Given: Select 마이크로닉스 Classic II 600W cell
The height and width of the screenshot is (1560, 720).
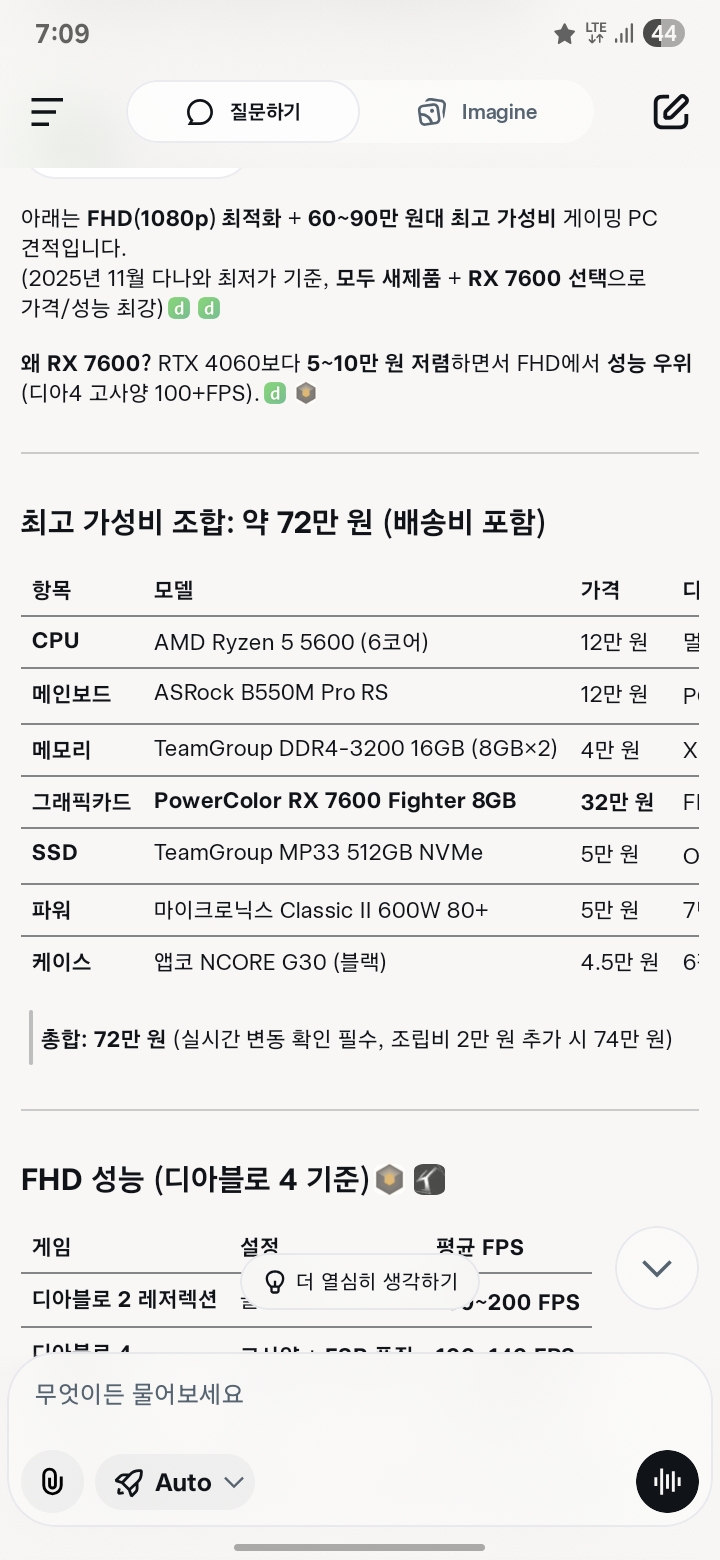Looking at the screenshot, I should 321,910.
